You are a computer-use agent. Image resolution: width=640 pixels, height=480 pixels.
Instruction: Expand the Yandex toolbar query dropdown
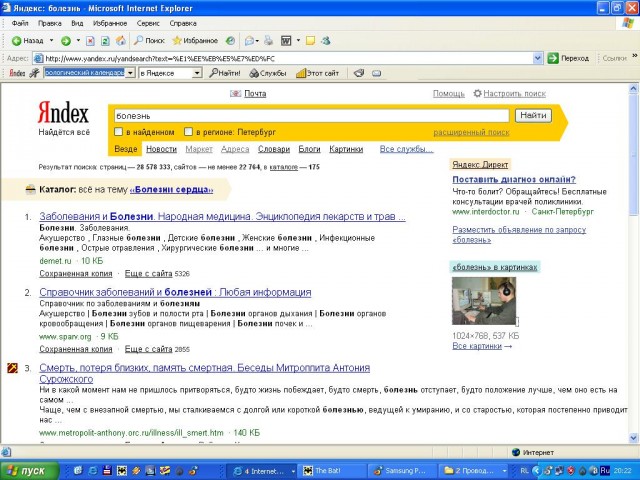point(130,73)
